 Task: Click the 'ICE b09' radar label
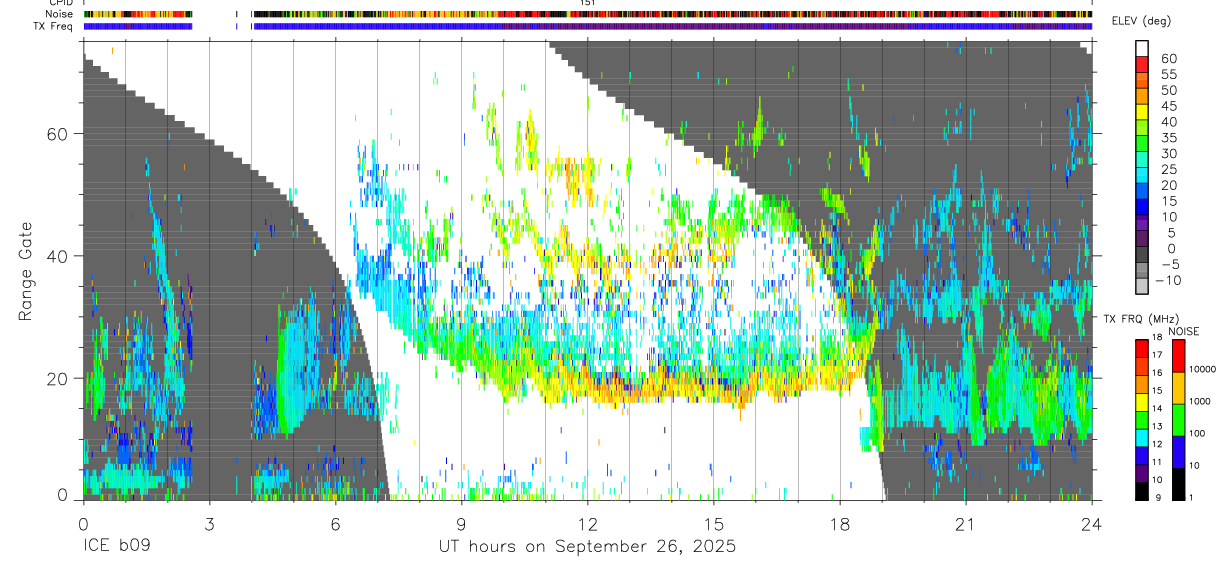tap(115, 546)
